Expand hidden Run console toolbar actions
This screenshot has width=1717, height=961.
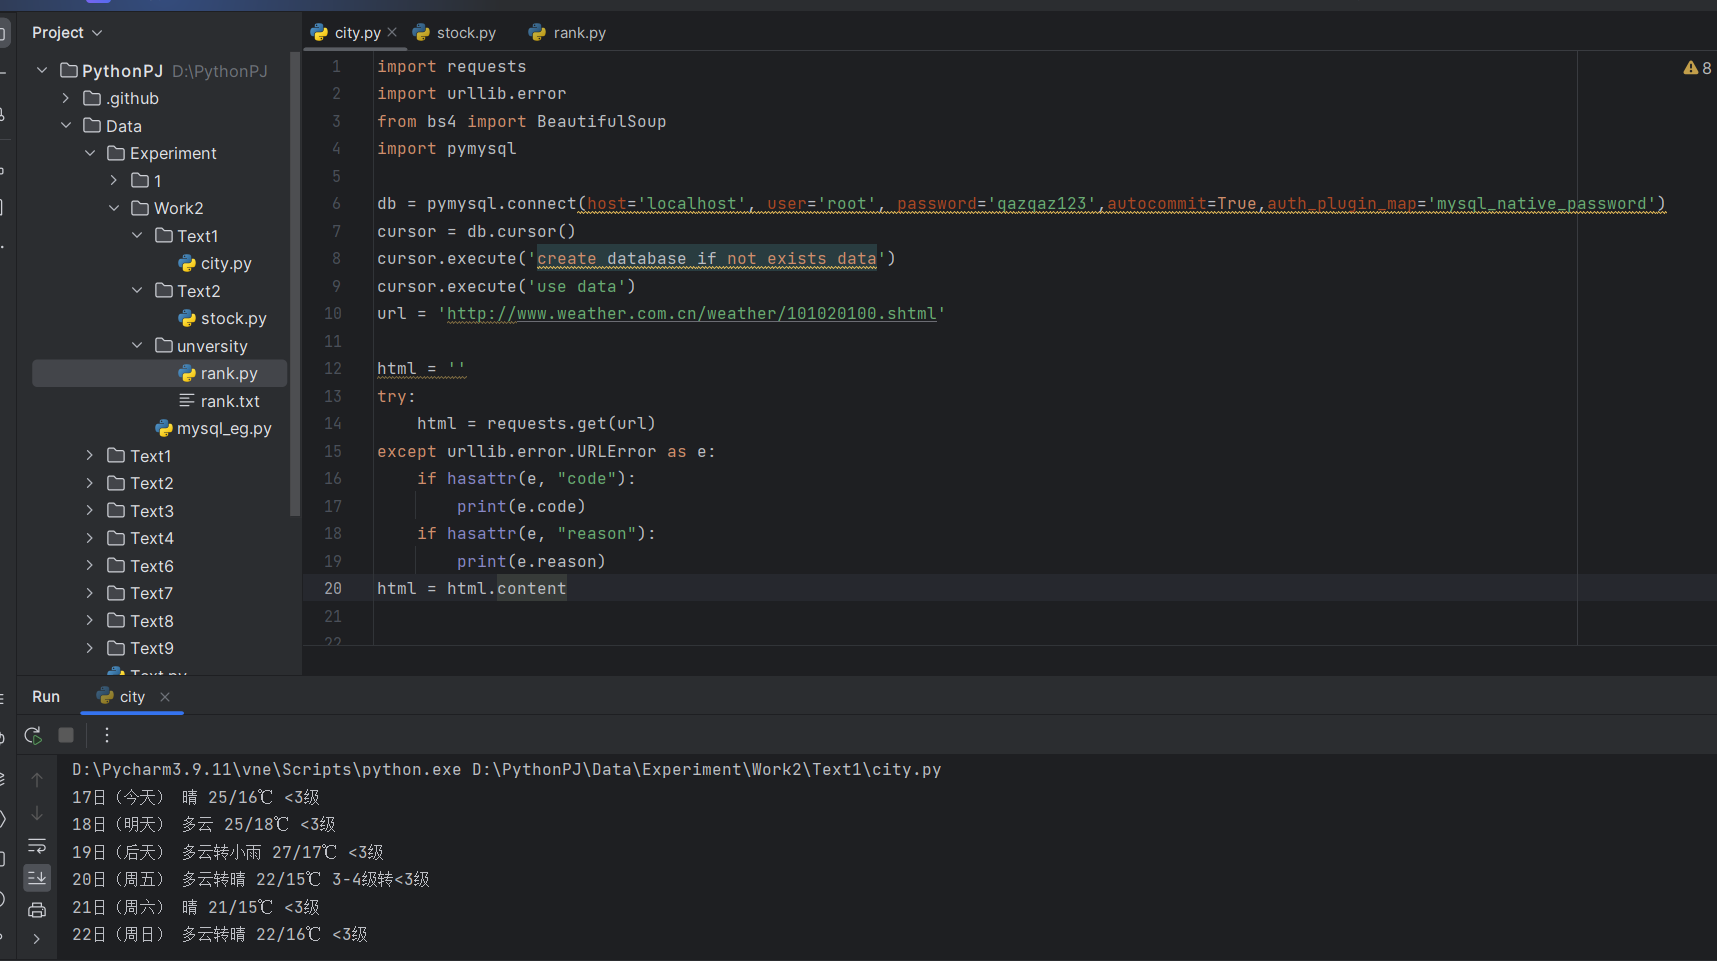pyautogui.click(x=37, y=939)
